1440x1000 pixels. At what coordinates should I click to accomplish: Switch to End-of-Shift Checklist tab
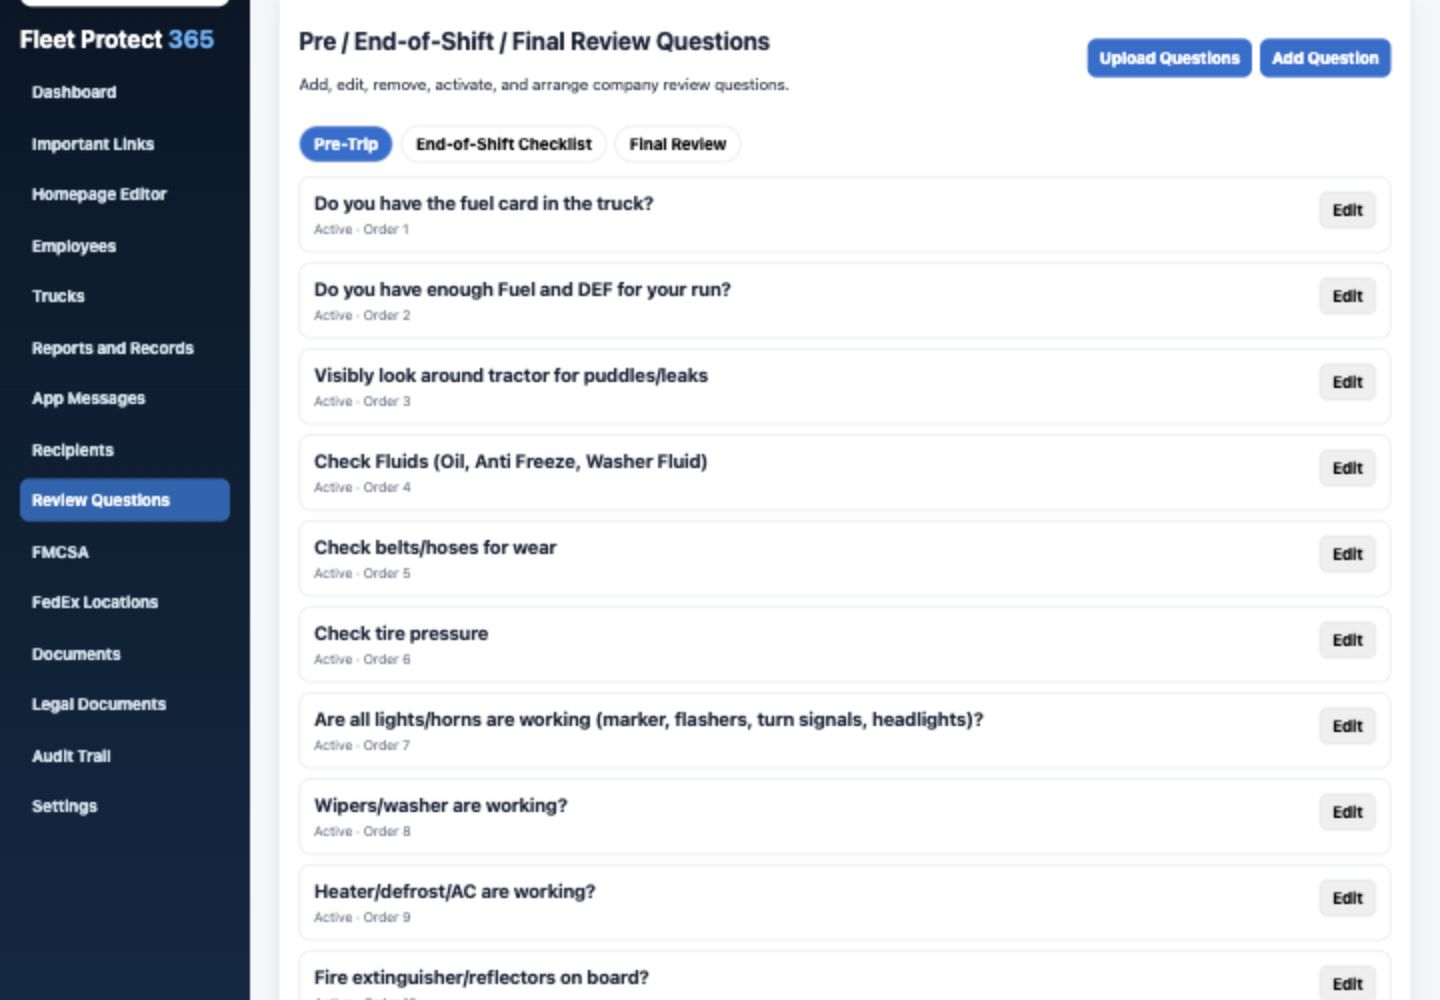[504, 144]
